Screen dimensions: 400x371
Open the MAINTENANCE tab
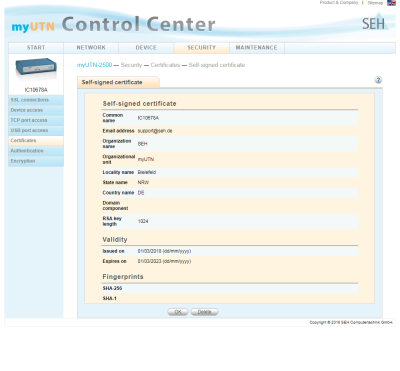[257, 48]
